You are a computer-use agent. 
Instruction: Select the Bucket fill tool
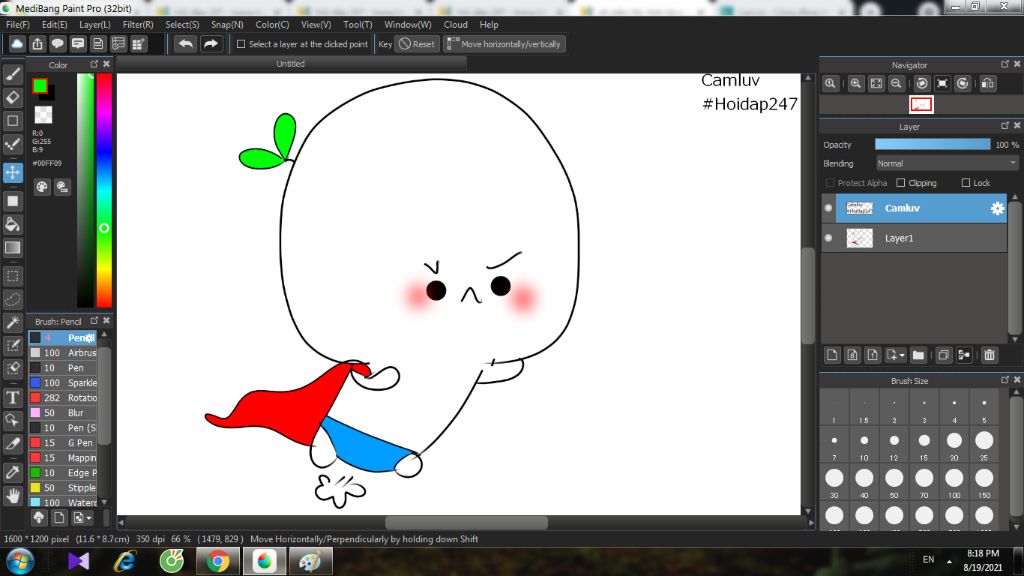coord(13,224)
